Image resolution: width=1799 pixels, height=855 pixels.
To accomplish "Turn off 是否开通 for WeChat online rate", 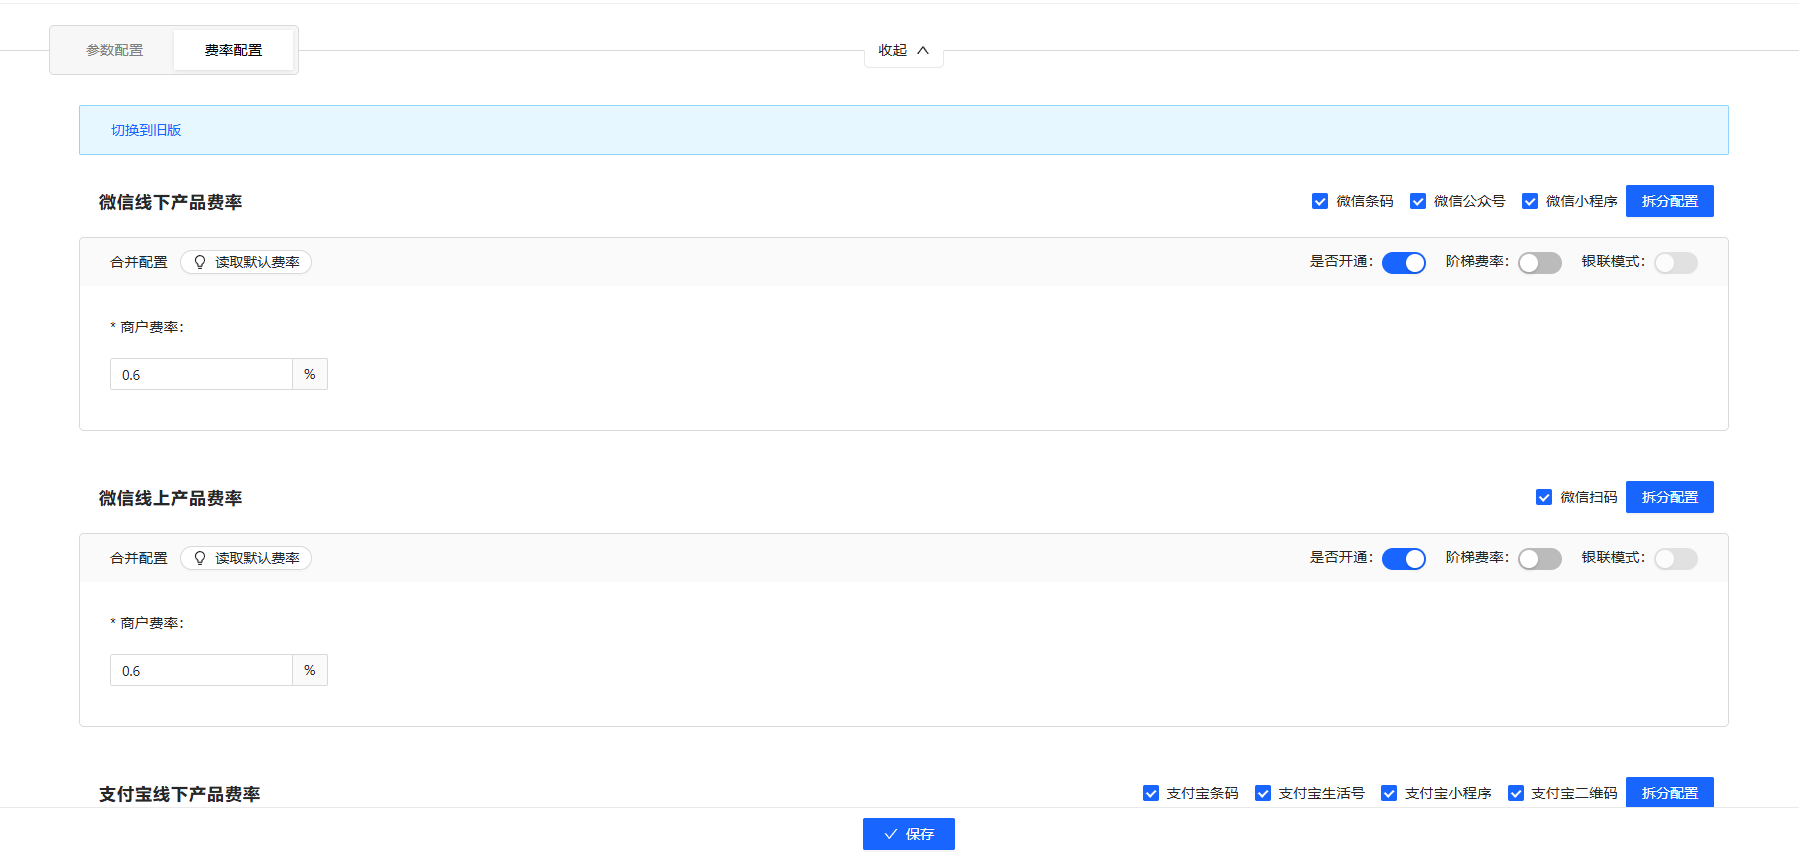I will (x=1403, y=559).
